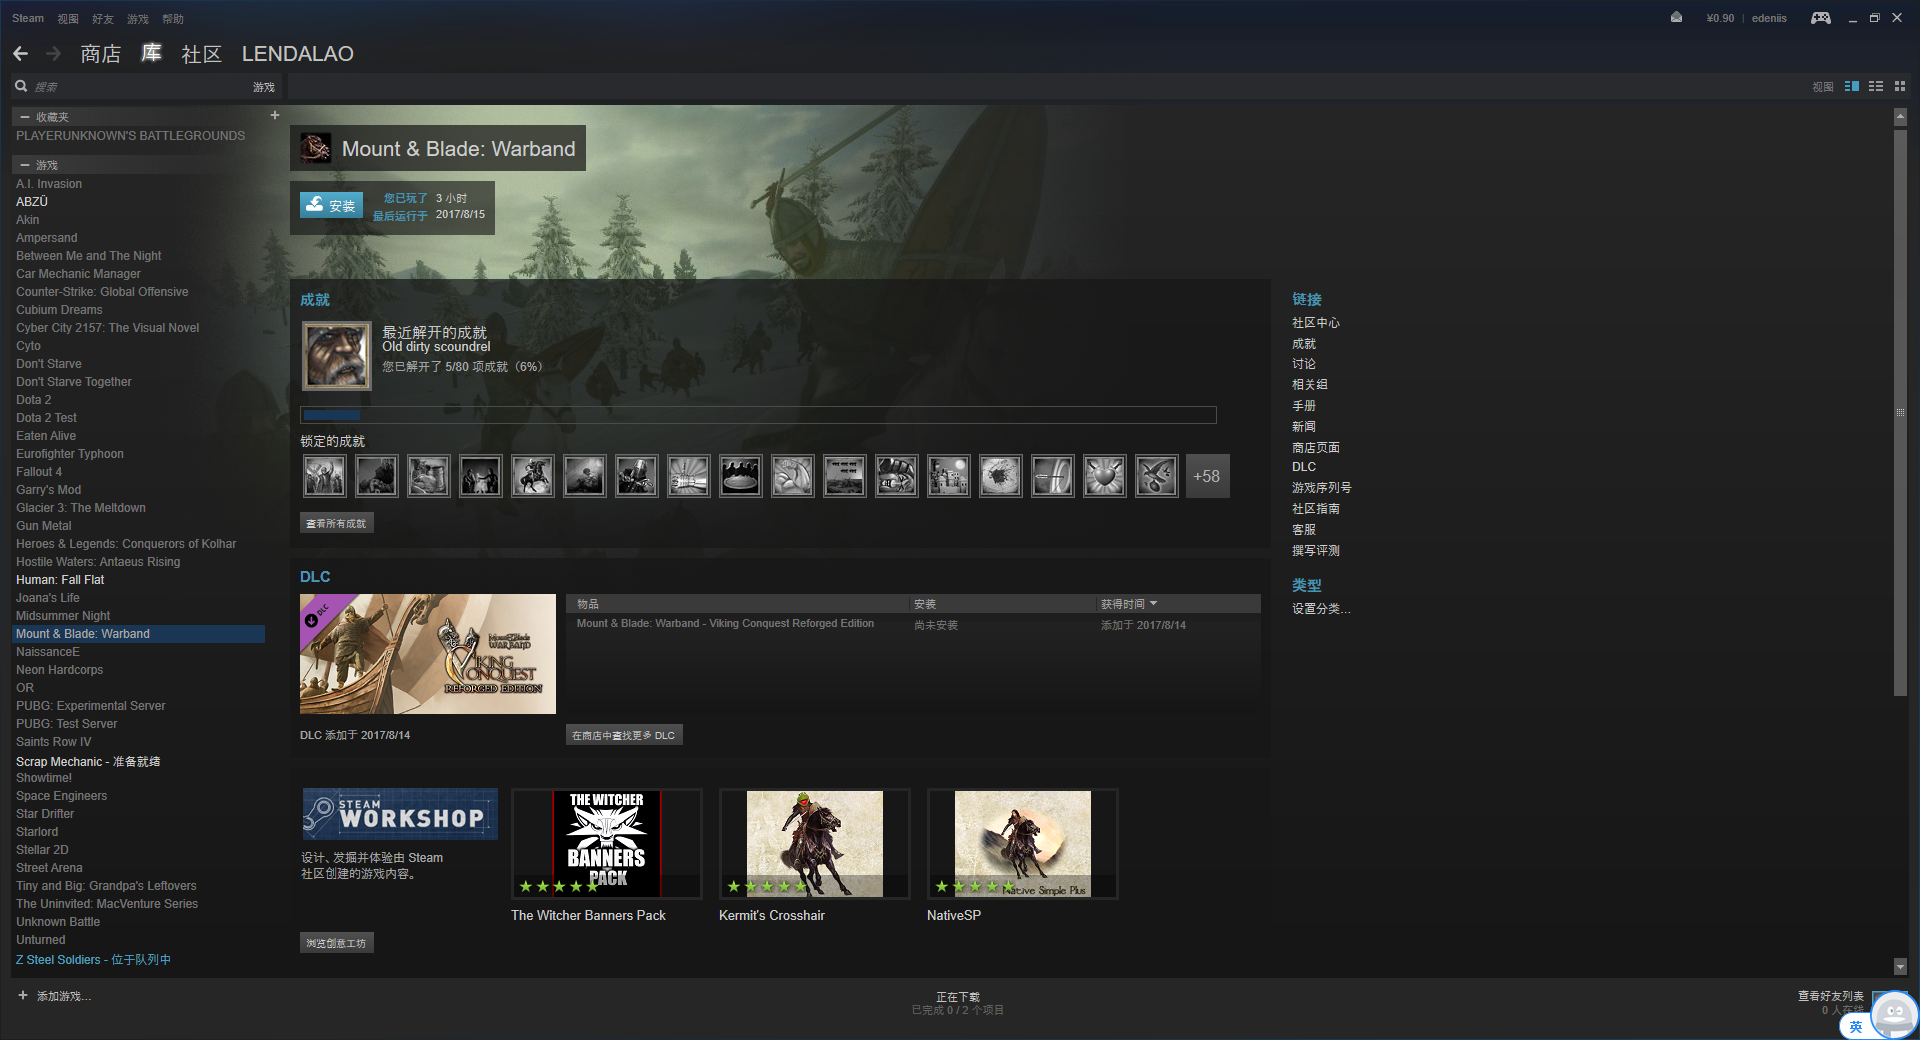Viewport: 1920px width, 1040px height.
Task: Select Dota 2 Test in the game list
Action: click(46, 418)
